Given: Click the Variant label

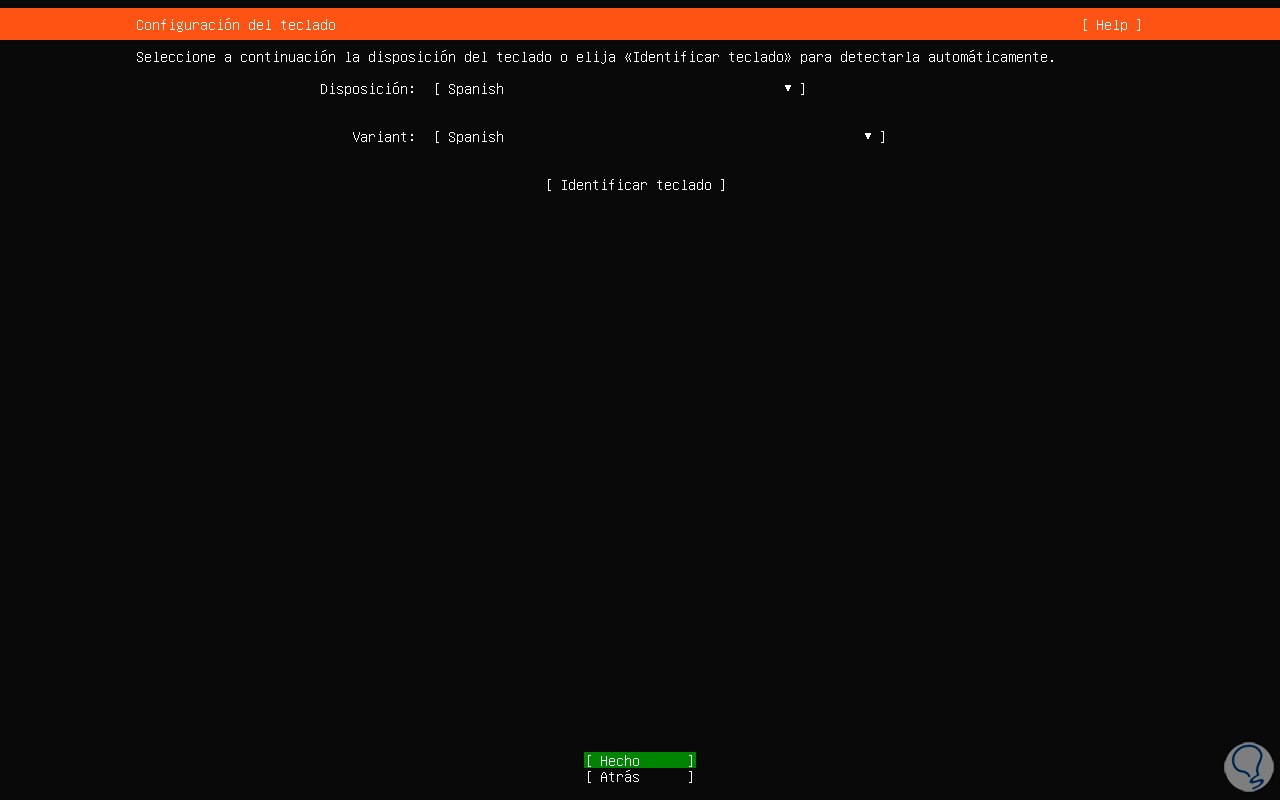Looking at the screenshot, I should (x=383, y=137).
